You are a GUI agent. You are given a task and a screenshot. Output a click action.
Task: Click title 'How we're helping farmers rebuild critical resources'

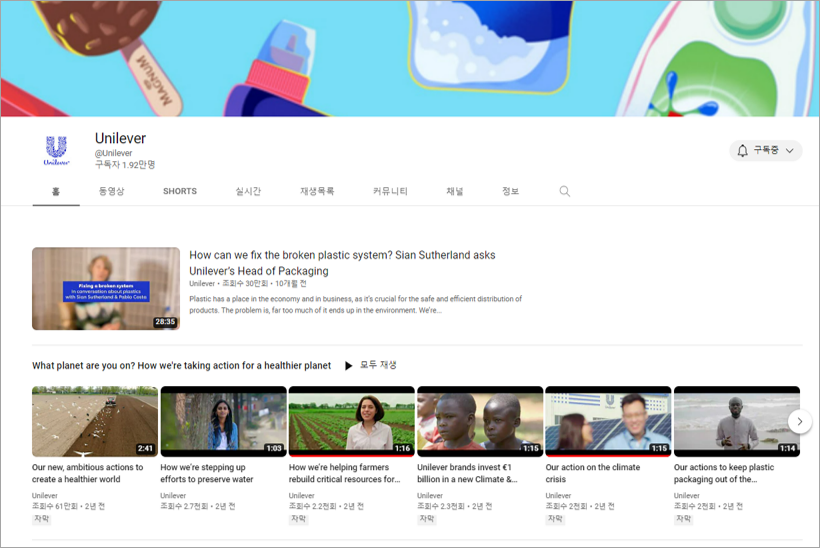click(344, 473)
